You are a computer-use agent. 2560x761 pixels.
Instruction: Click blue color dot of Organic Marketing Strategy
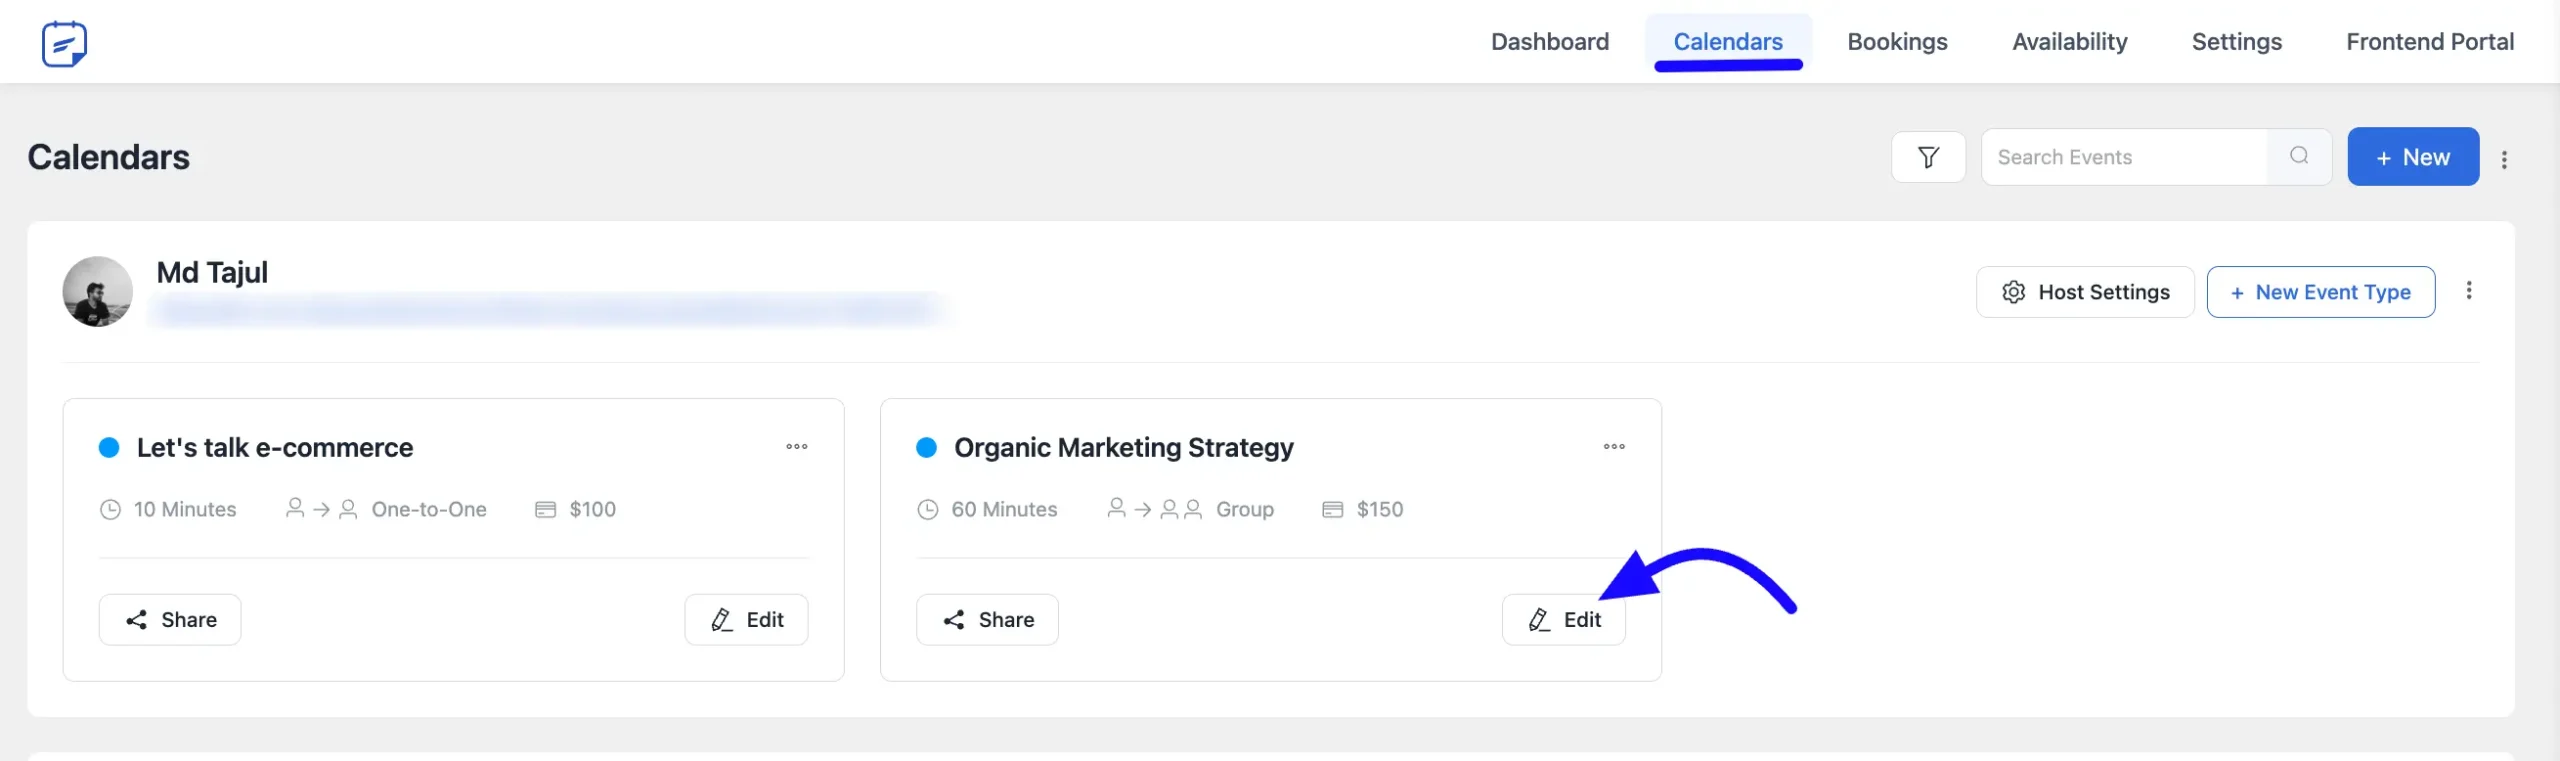pos(926,448)
